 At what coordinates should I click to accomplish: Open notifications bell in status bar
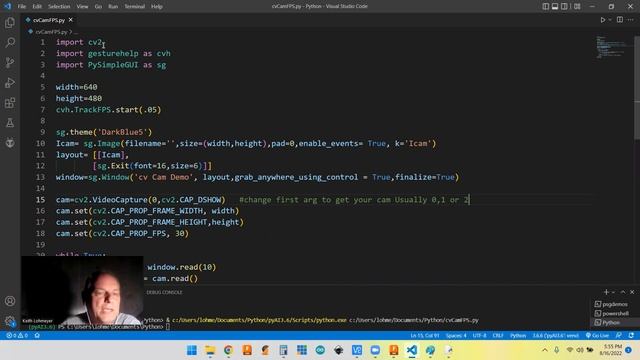tap(631, 336)
